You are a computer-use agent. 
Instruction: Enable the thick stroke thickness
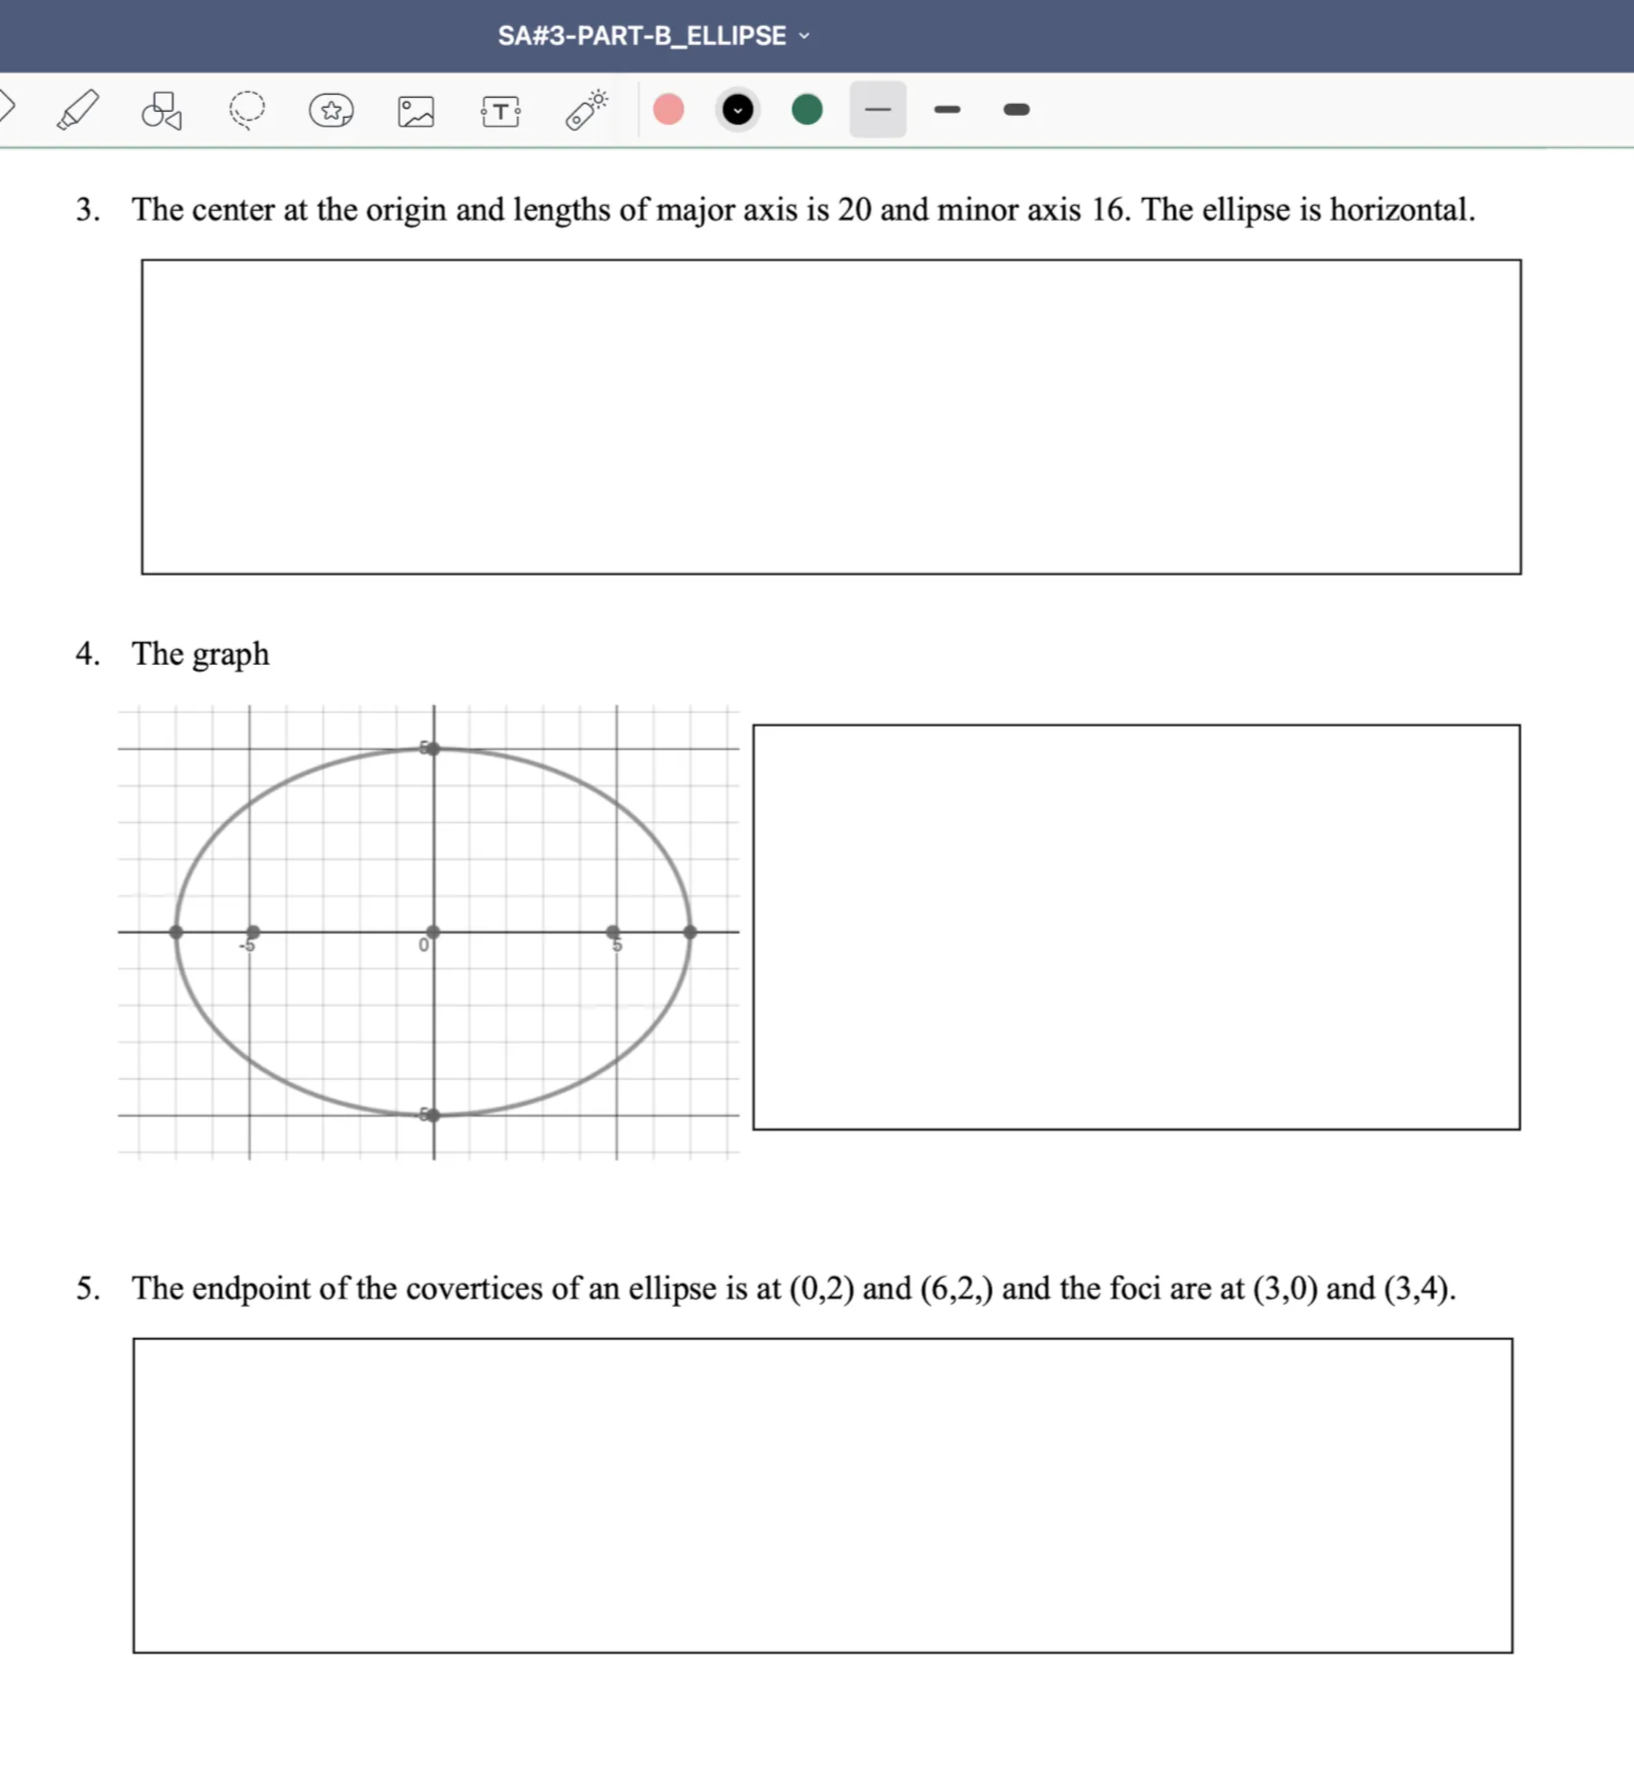pyautogui.click(x=1015, y=109)
